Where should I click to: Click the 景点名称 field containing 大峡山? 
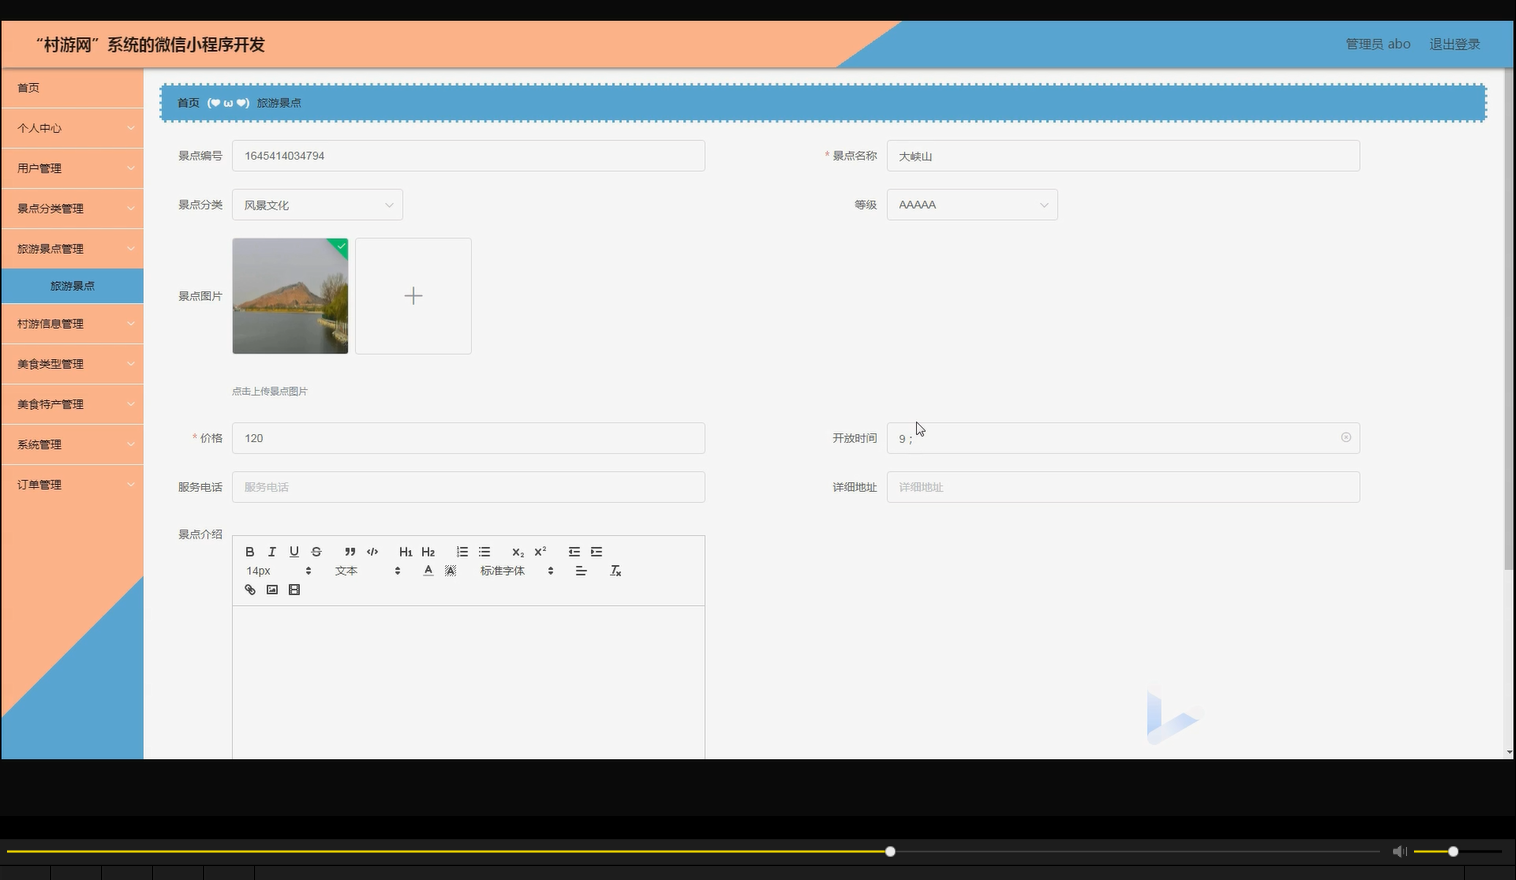click(1123, 156)
